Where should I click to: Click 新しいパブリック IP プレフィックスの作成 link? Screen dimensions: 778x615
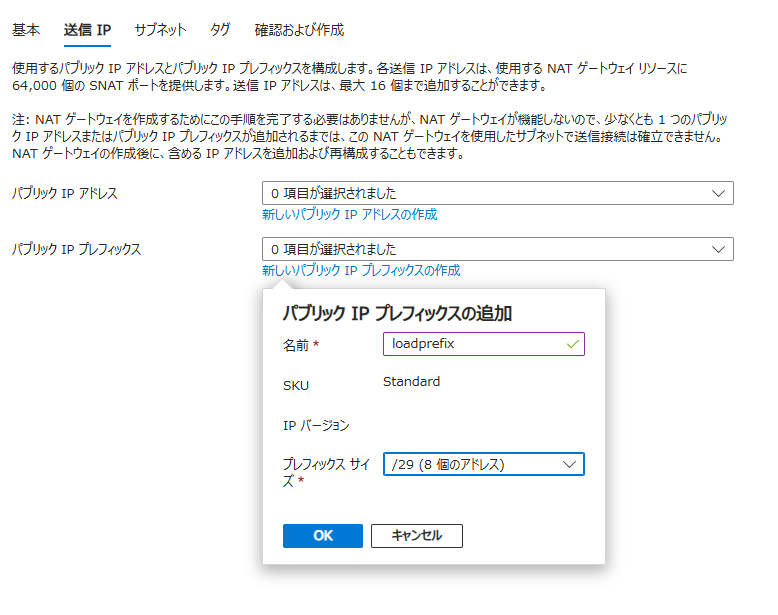point(361,271)
